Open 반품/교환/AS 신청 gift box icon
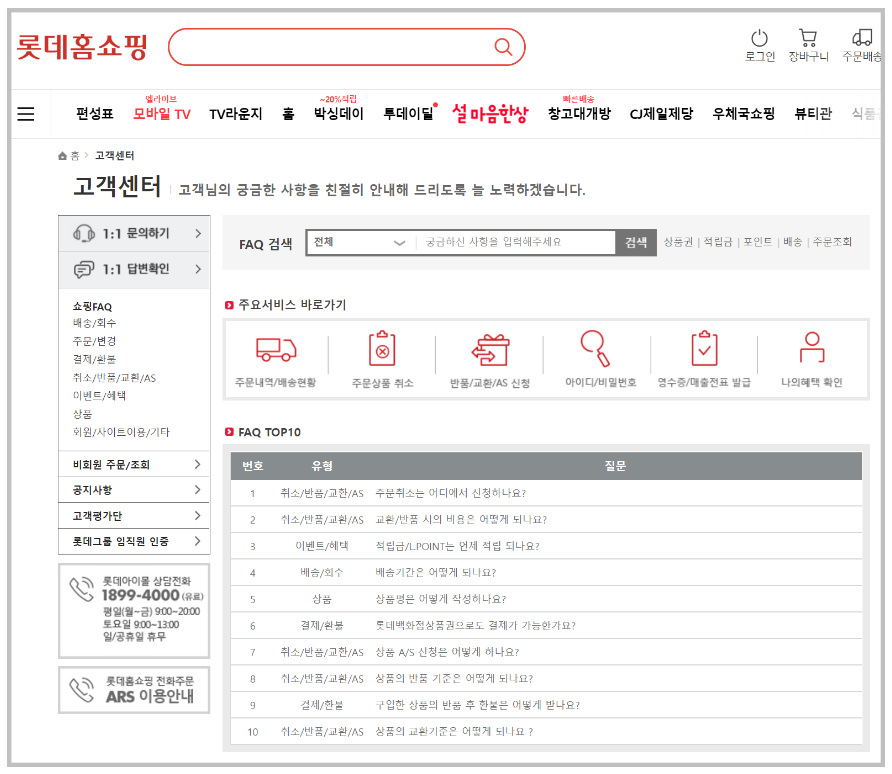892x774 pixels. 490,349
